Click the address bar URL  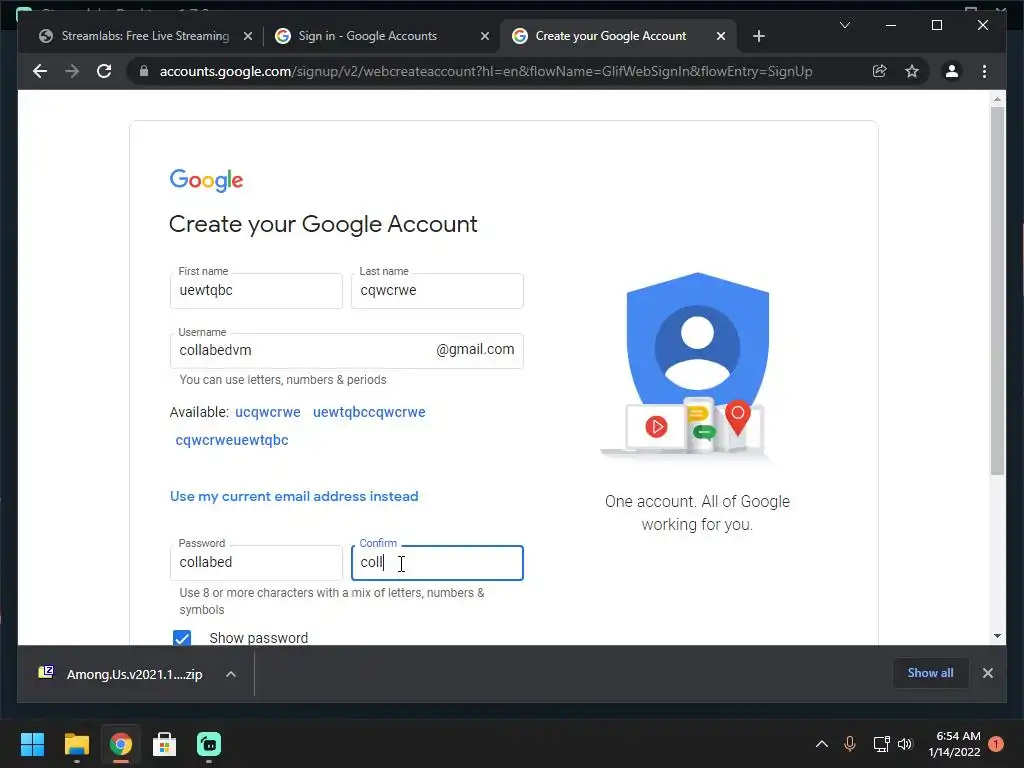click(x=486, y=71)
